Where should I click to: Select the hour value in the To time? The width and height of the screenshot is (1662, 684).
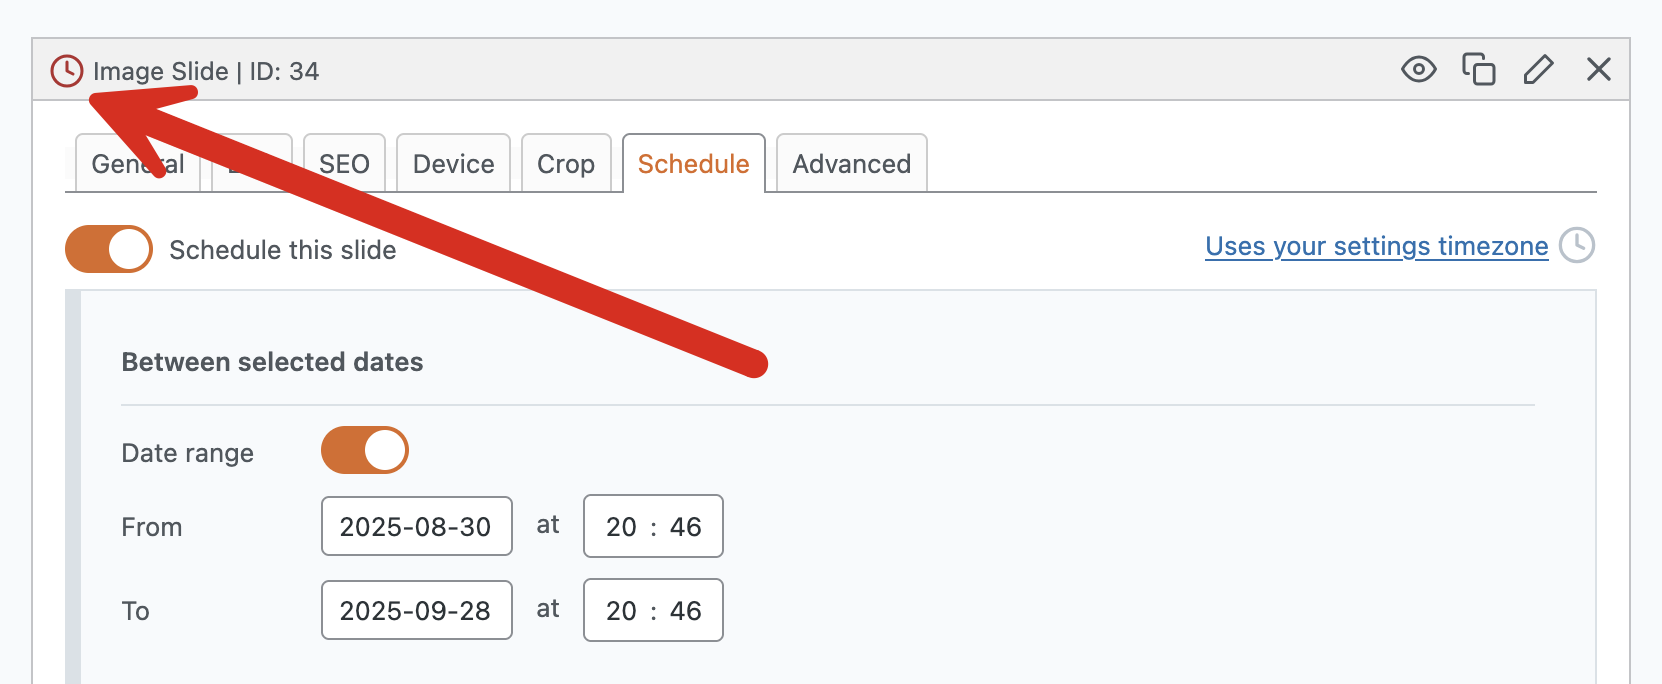pyautogui.click(x=621, y=611)
